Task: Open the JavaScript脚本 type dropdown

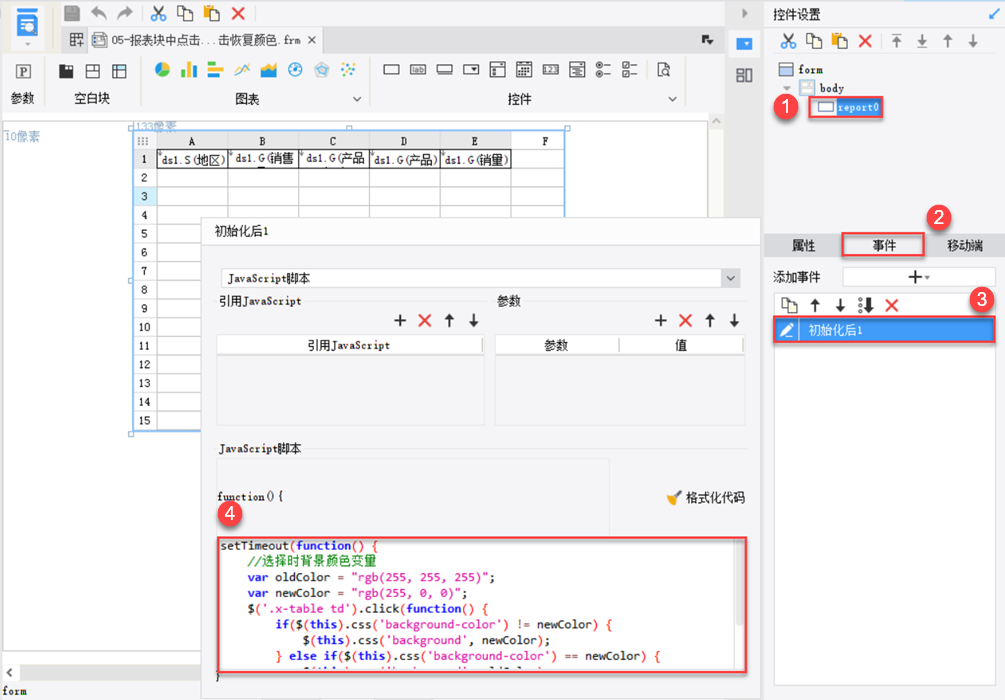Action: [x=731, y=278]
